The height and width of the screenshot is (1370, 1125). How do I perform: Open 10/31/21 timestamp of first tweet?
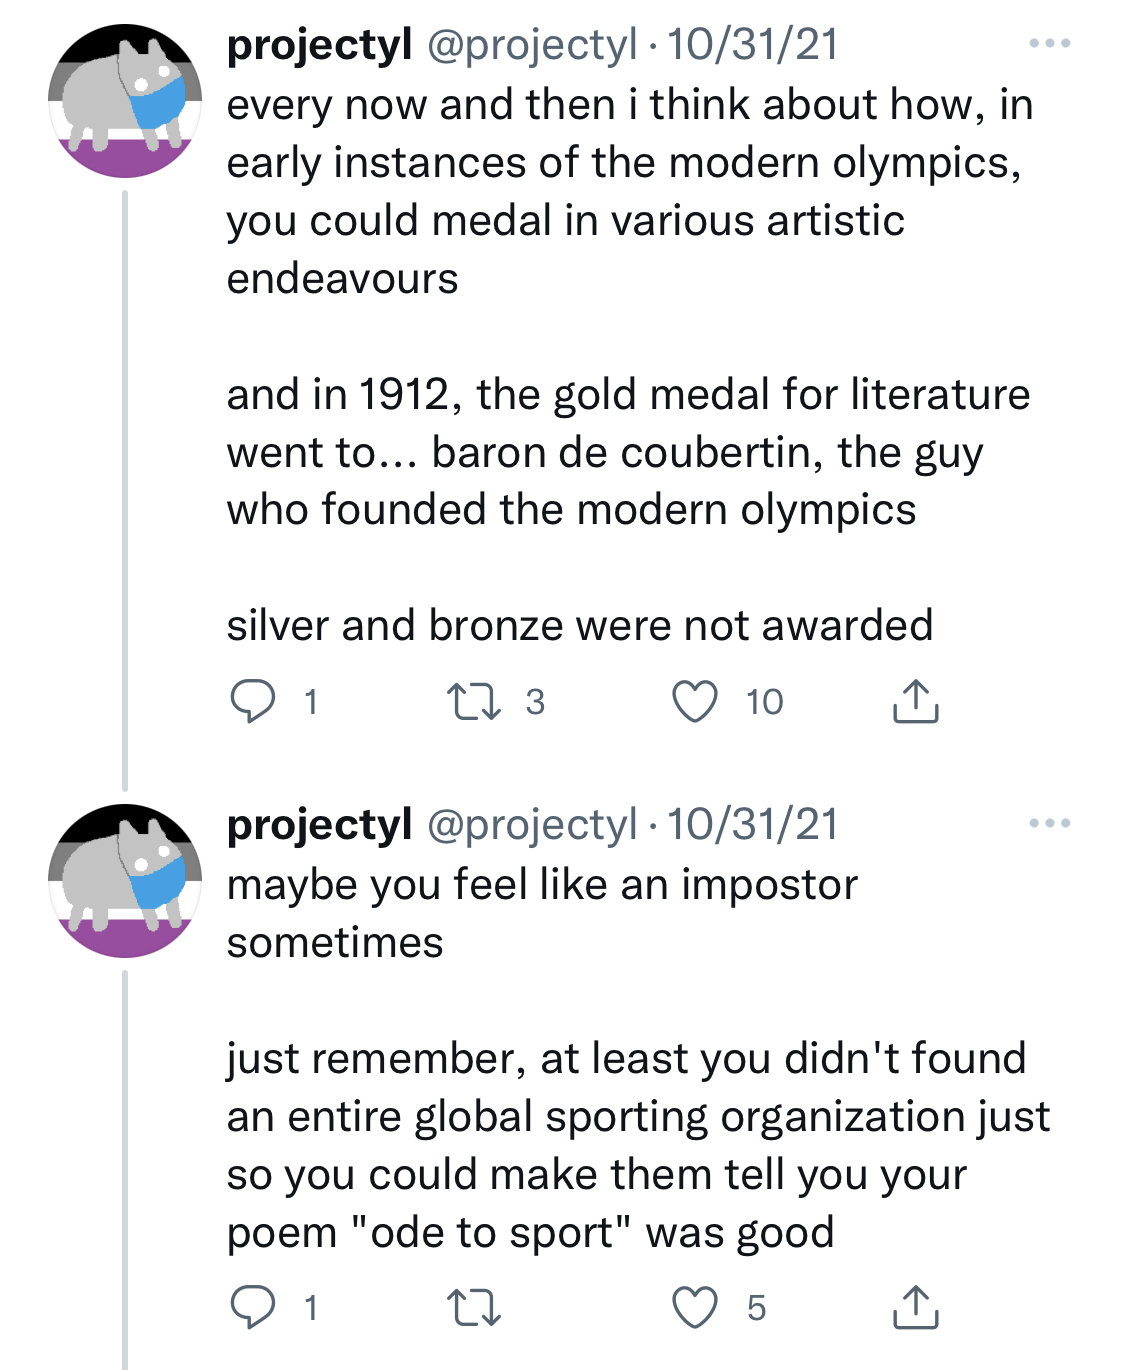pyautogui.click(x=752, y=45)
